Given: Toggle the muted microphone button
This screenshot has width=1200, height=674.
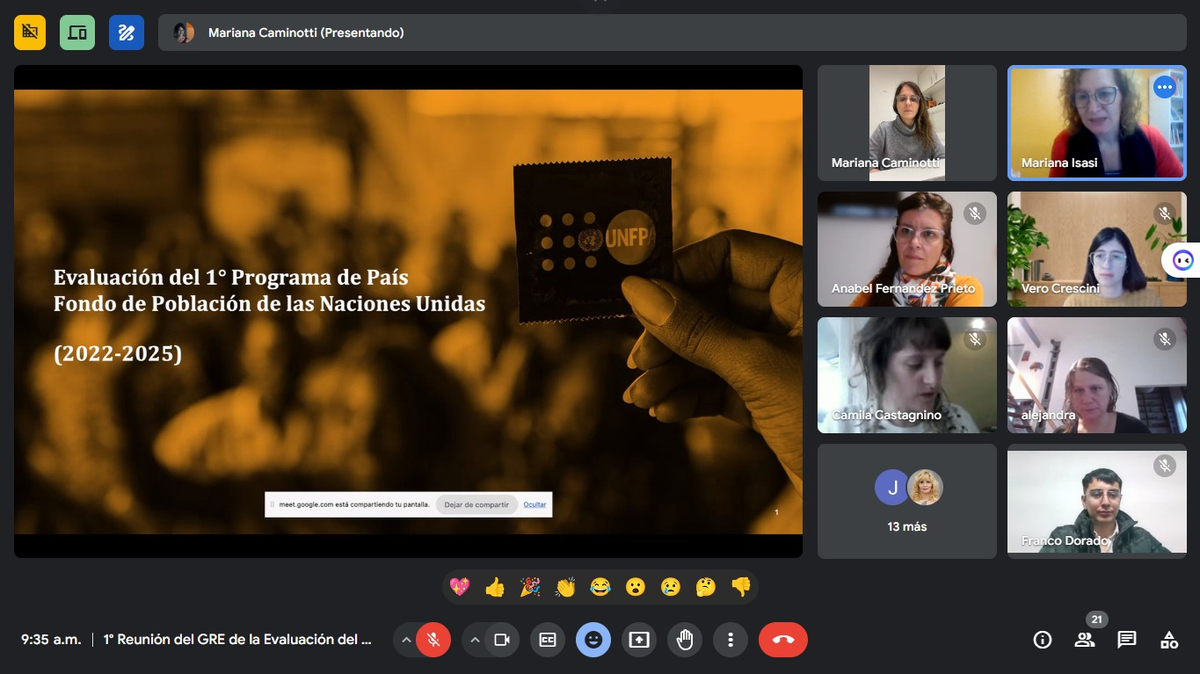Looking at the screenshot, I should coord(433,640).
